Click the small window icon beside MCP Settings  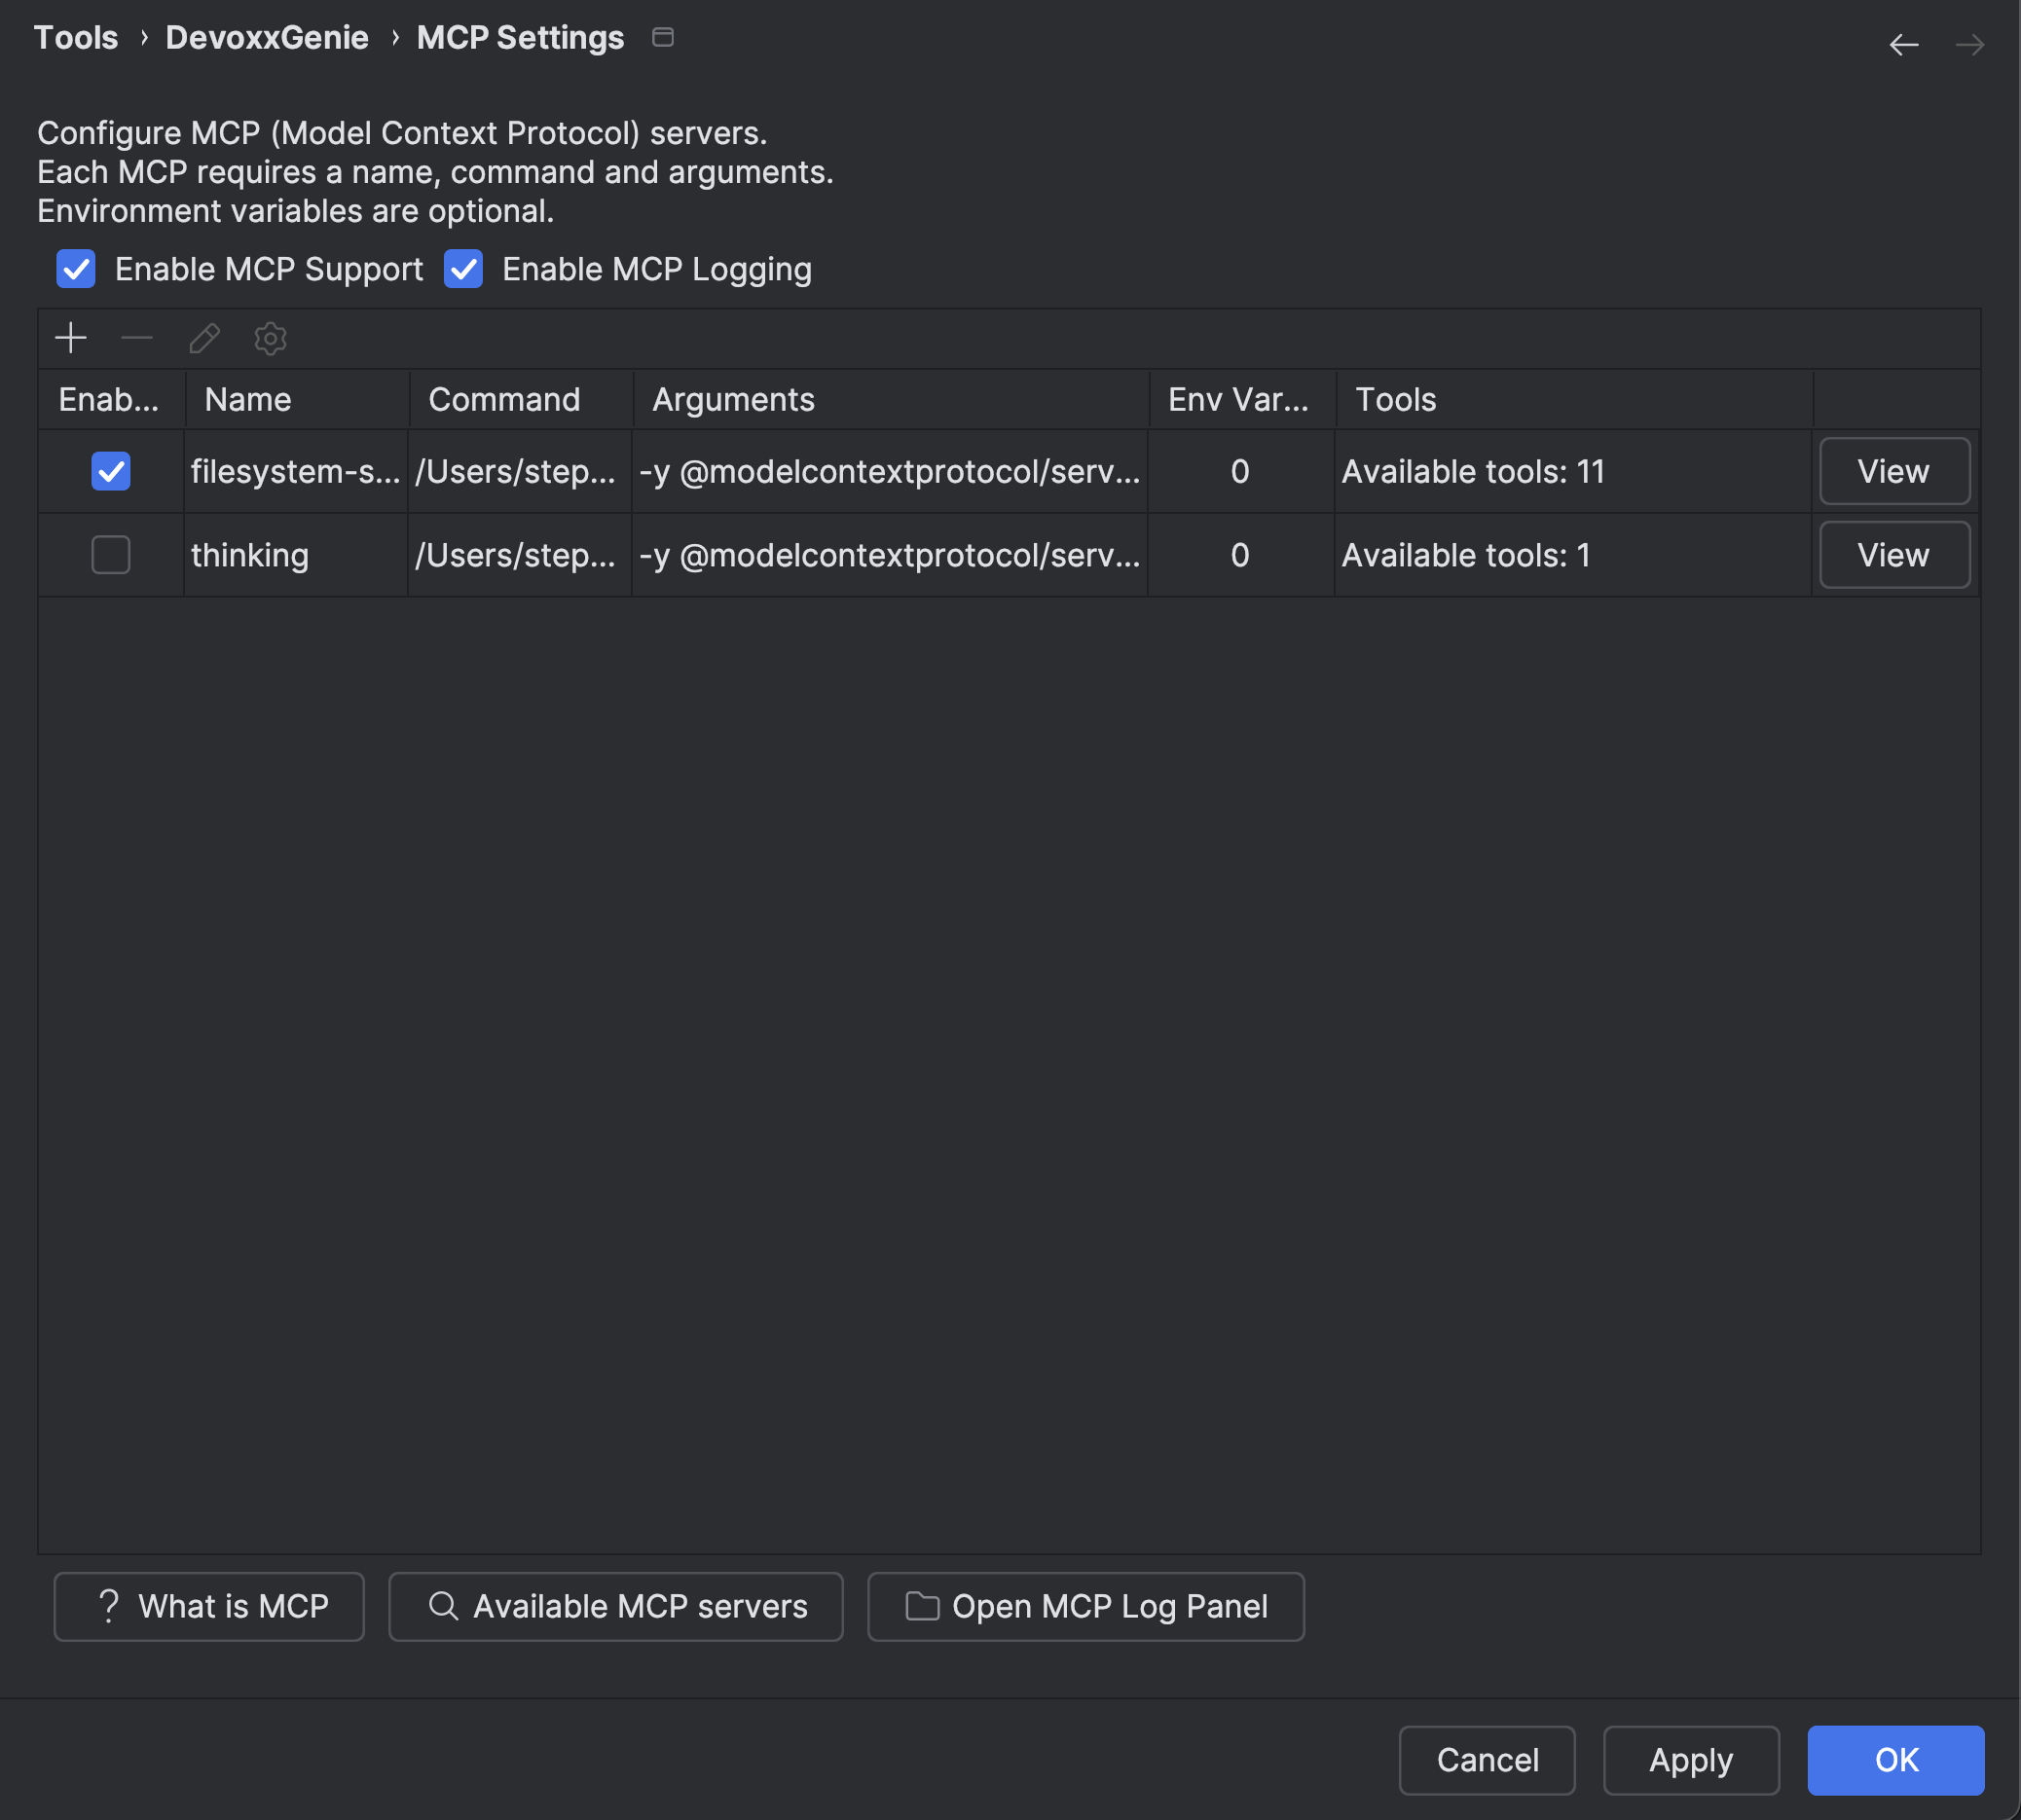pos(662,38)
